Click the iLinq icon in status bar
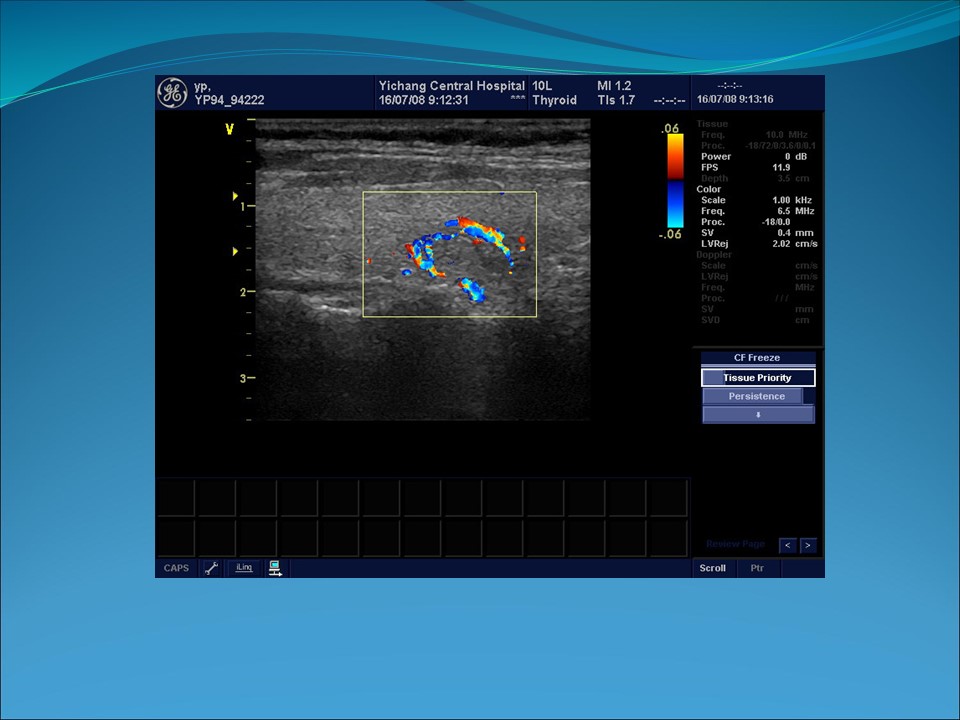The image size is (960, 720). click(243, 568)
